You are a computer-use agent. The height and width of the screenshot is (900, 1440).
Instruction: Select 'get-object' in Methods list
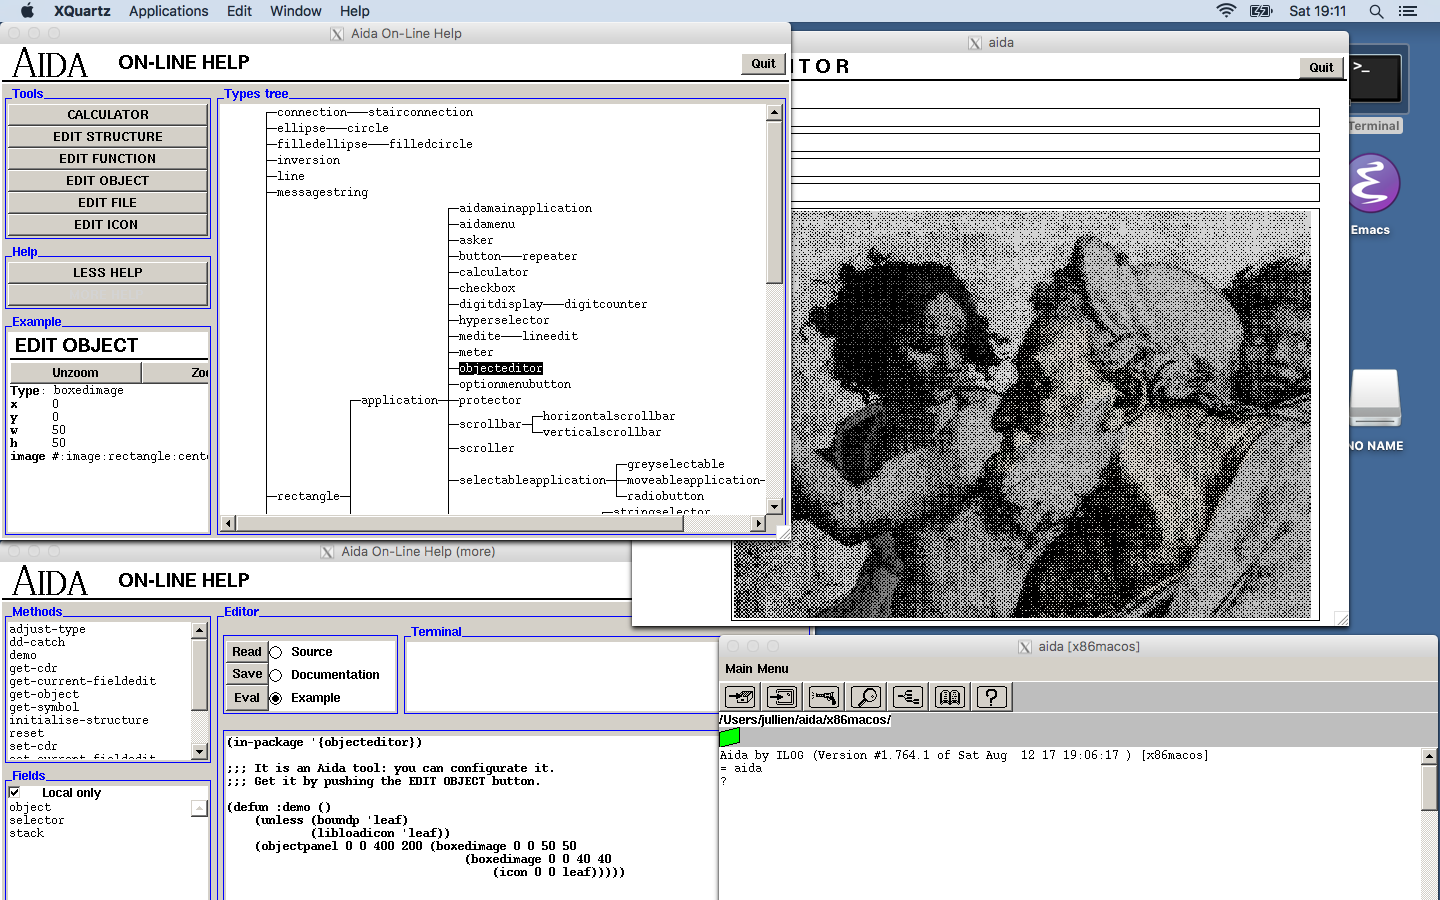click(x=44, y=694)
